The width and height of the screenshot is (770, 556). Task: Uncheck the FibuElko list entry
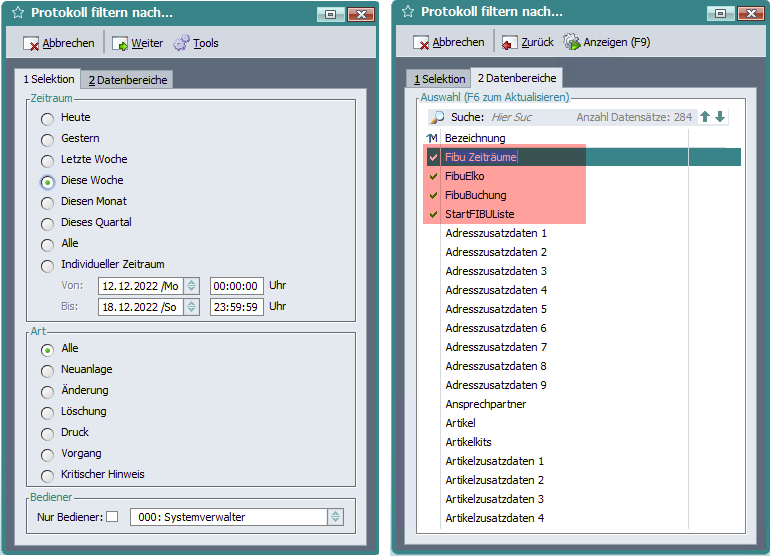click(433, 176)
